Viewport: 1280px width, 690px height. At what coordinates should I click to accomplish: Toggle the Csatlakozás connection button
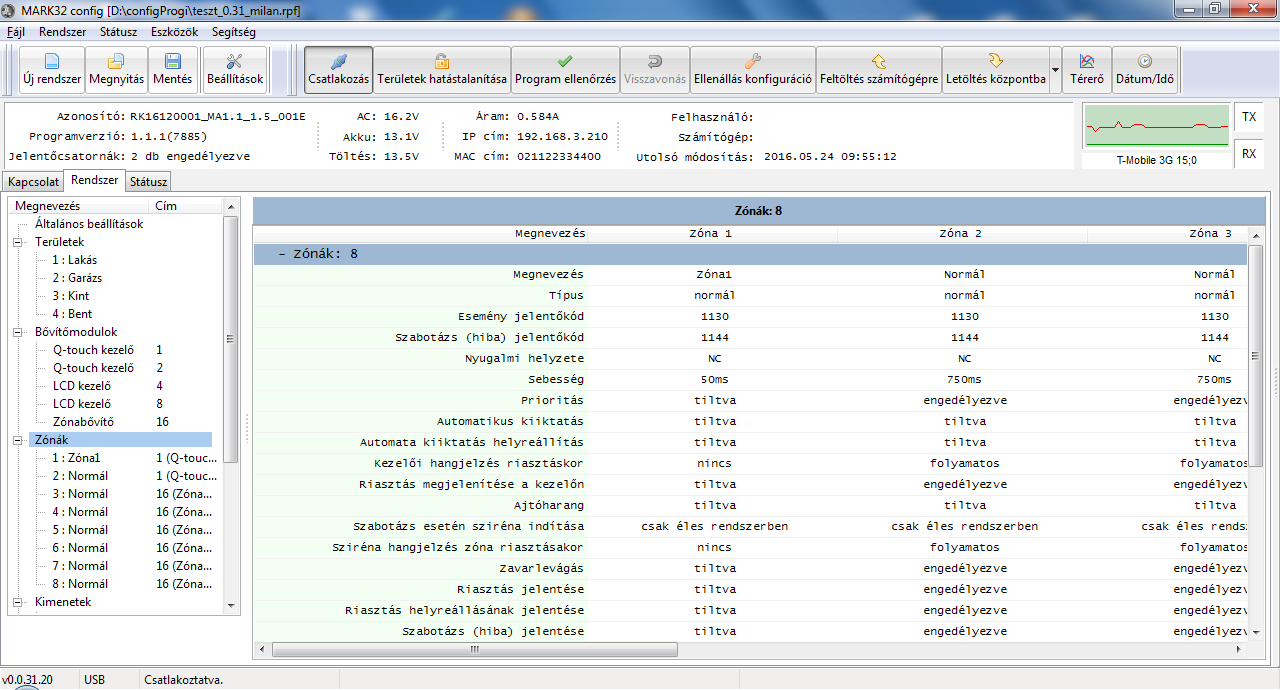pyautogui.click(x=338, y=69)
